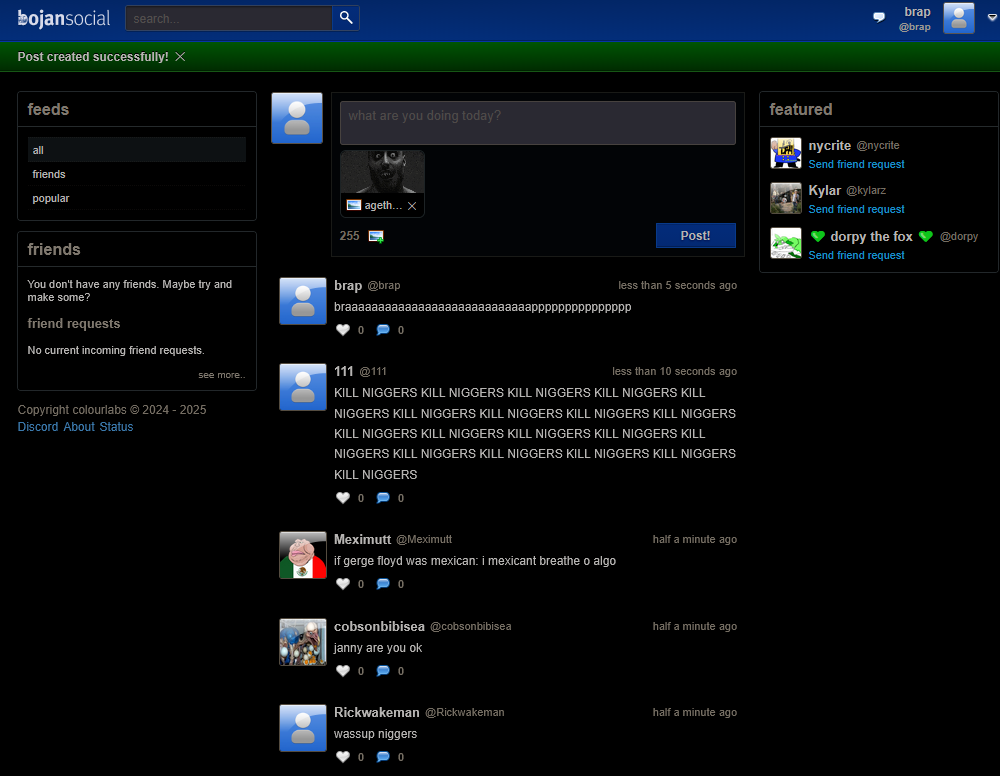
Task: Focus the search input field
Action: click(x=229, y=18)
